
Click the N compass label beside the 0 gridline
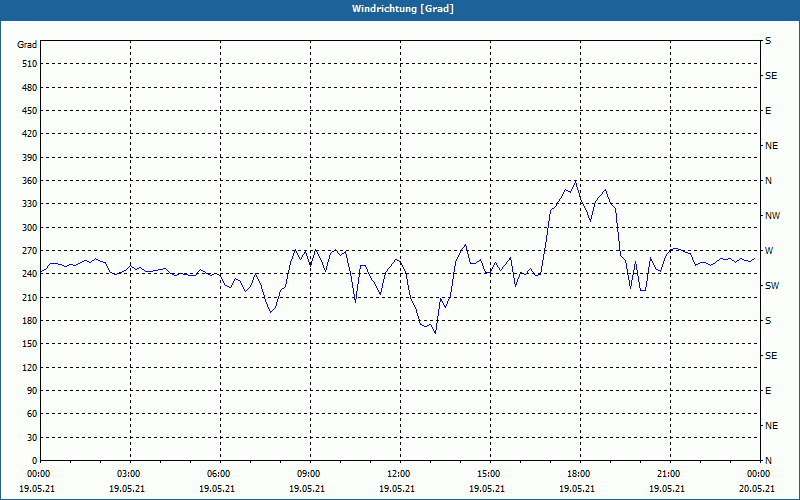click(x=768, y=461)
